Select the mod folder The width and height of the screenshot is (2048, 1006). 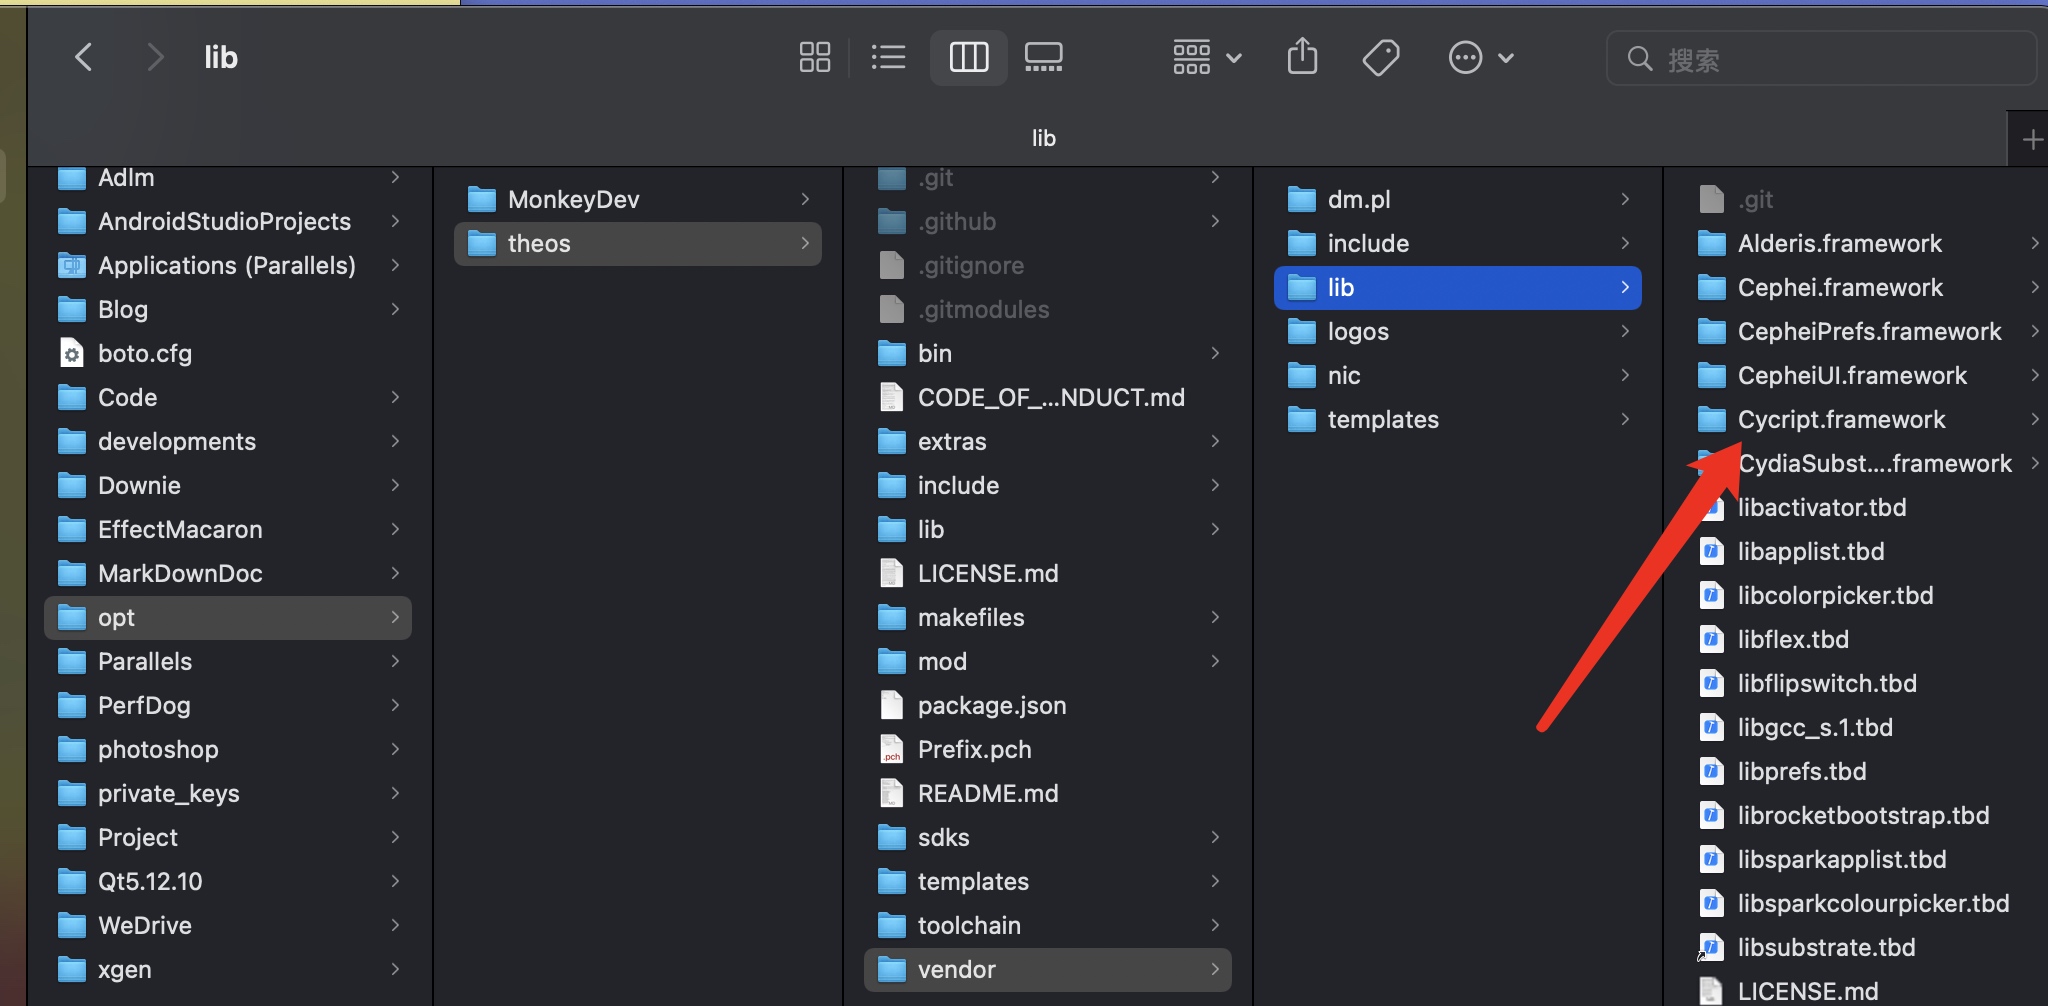1048,661
